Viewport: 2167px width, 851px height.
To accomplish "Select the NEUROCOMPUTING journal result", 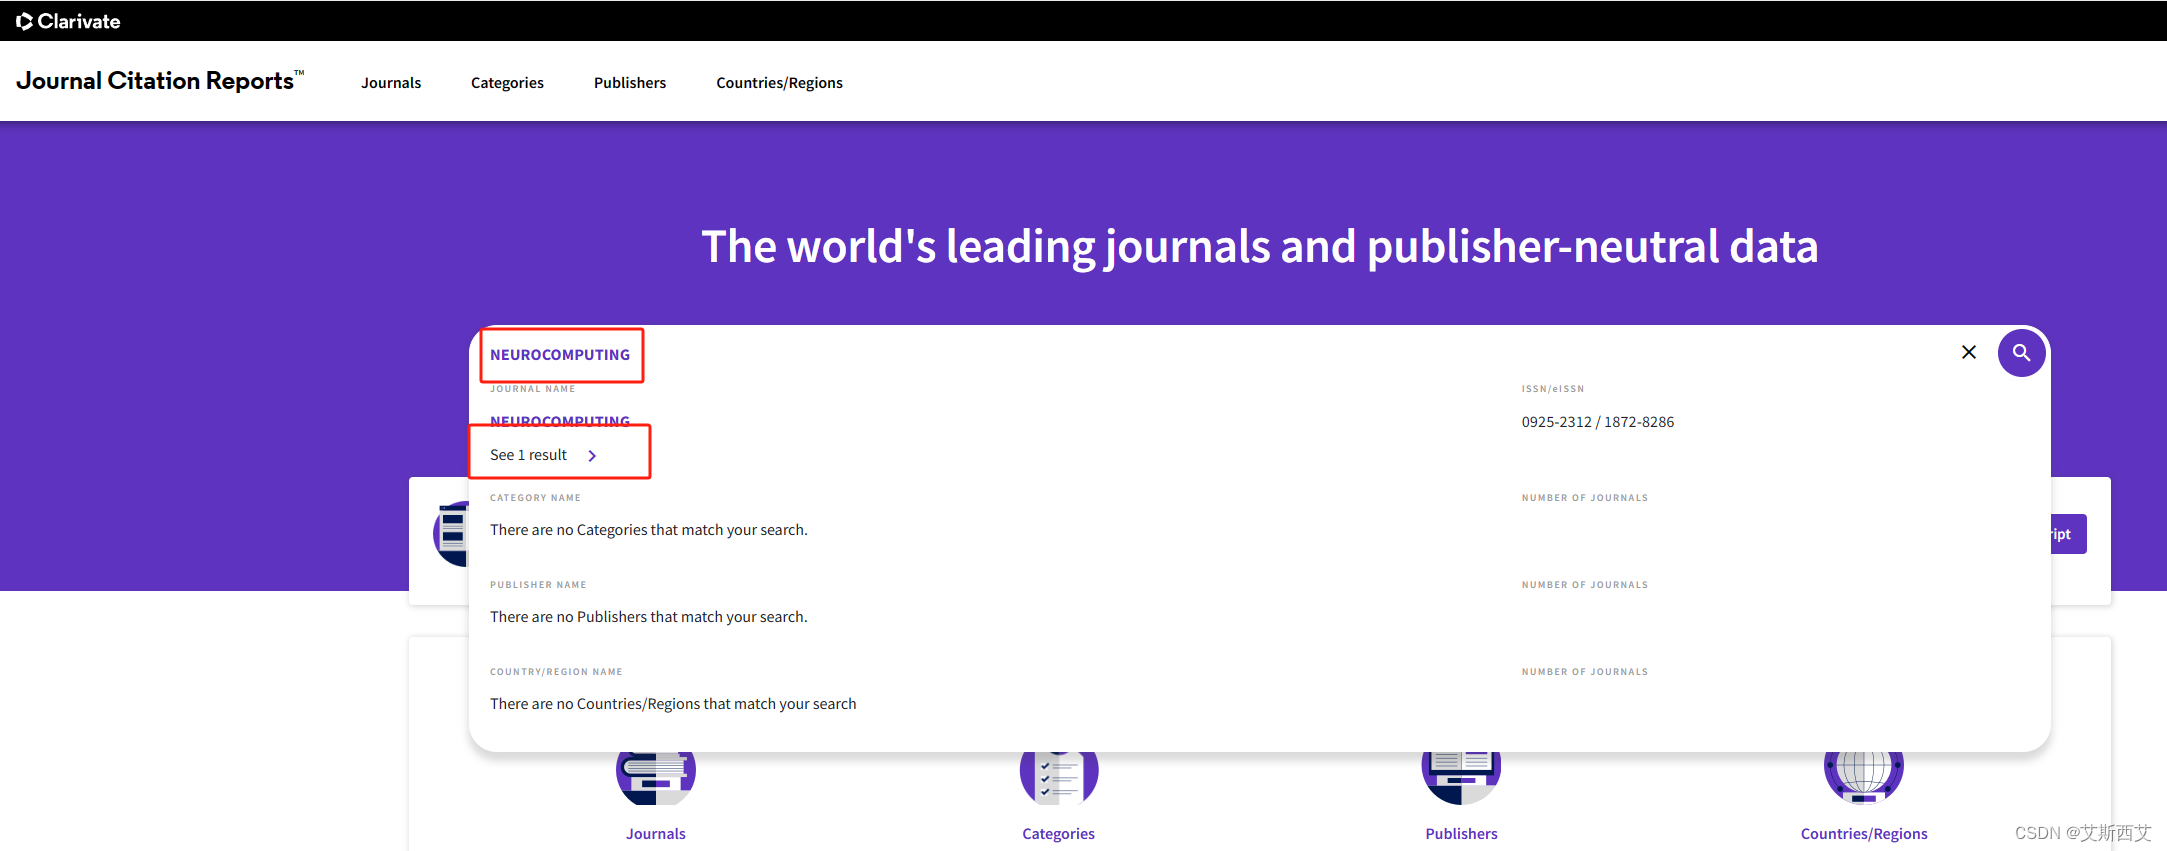I will [x=560, y=421].
